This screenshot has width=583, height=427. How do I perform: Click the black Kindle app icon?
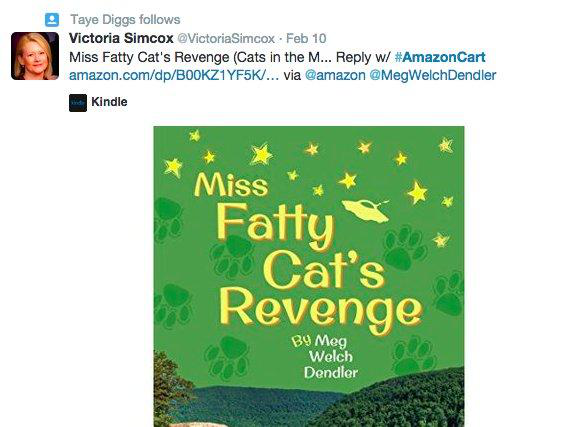(x=78, y=103)
